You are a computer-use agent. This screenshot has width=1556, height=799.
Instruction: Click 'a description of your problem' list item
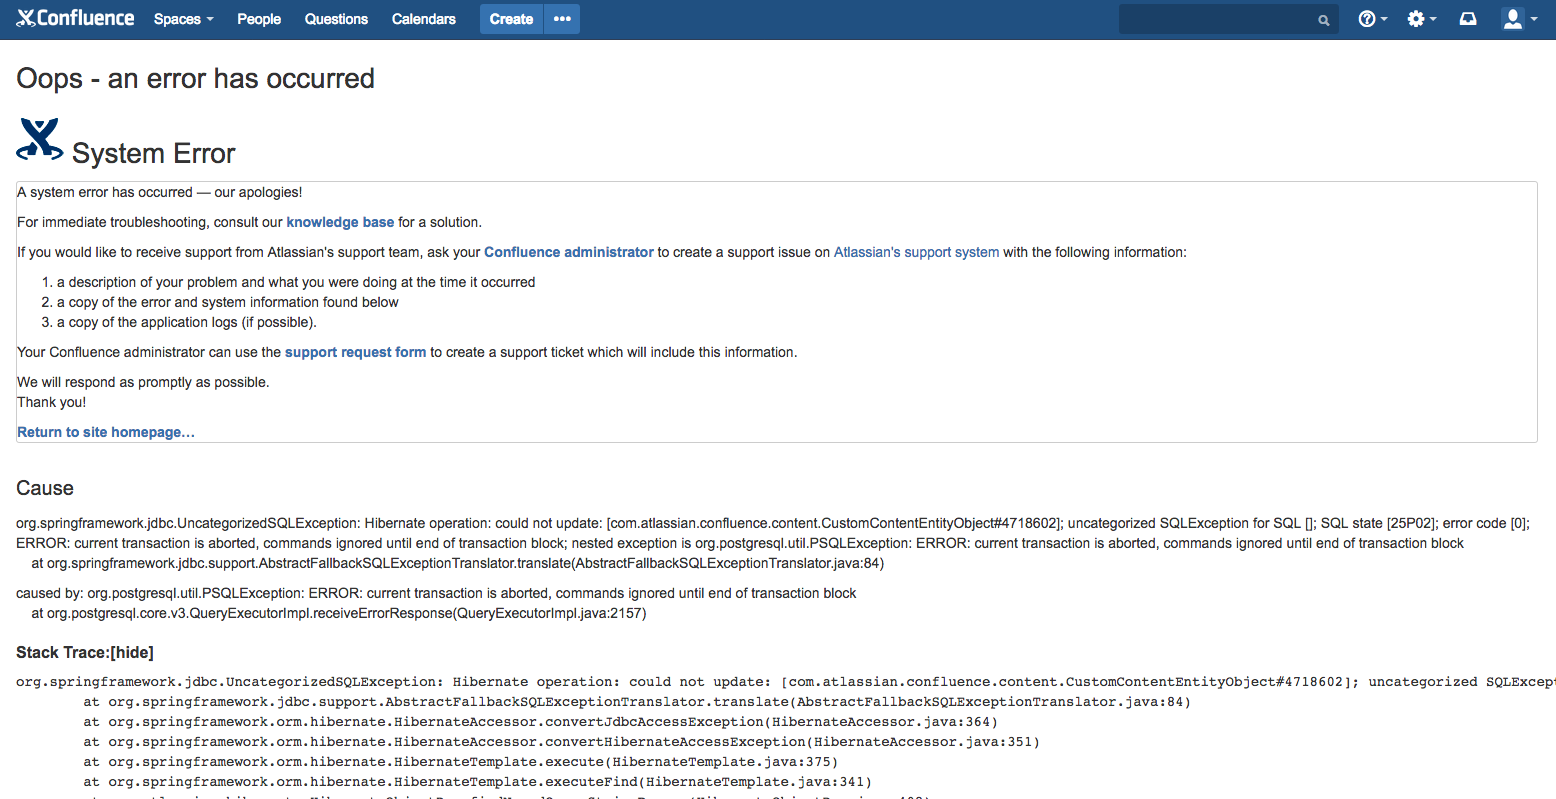pos(296,282)
